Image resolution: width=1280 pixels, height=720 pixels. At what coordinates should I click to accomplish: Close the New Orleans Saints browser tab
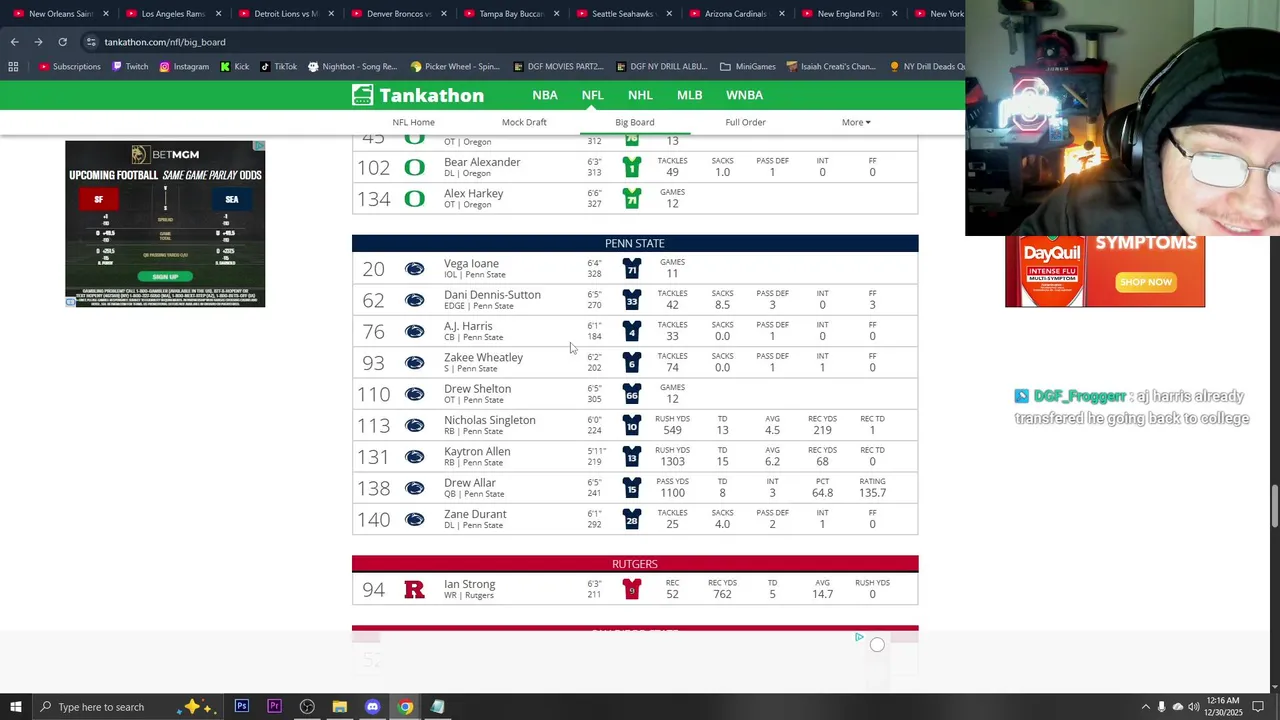click(105, 14)
